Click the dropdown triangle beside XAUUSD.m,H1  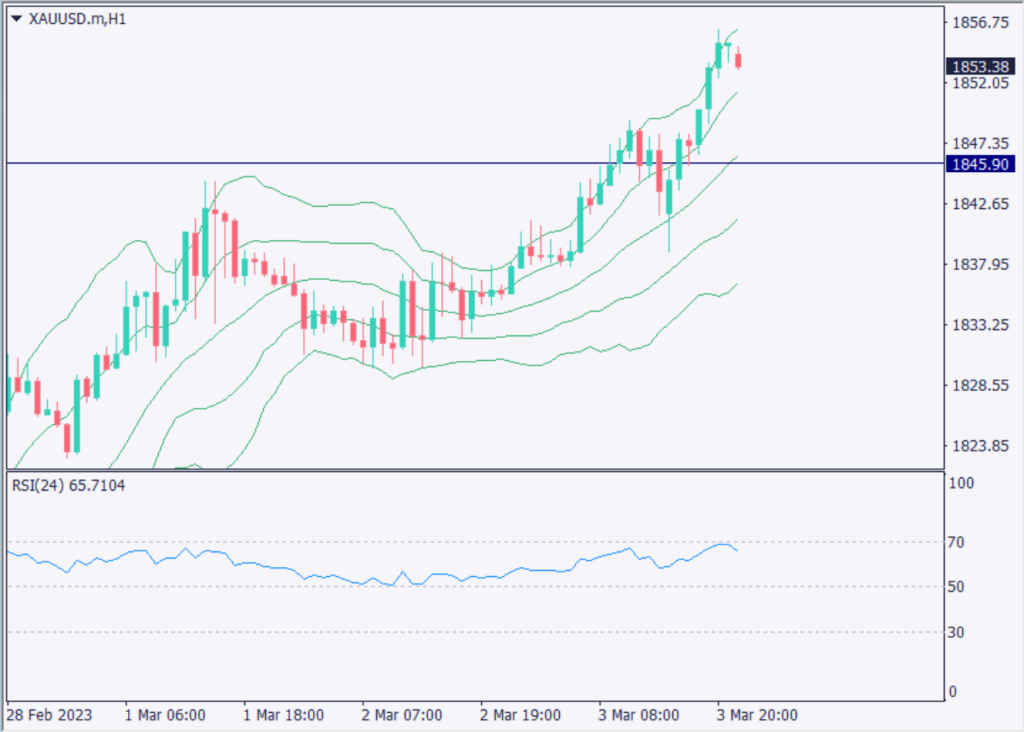16,19
